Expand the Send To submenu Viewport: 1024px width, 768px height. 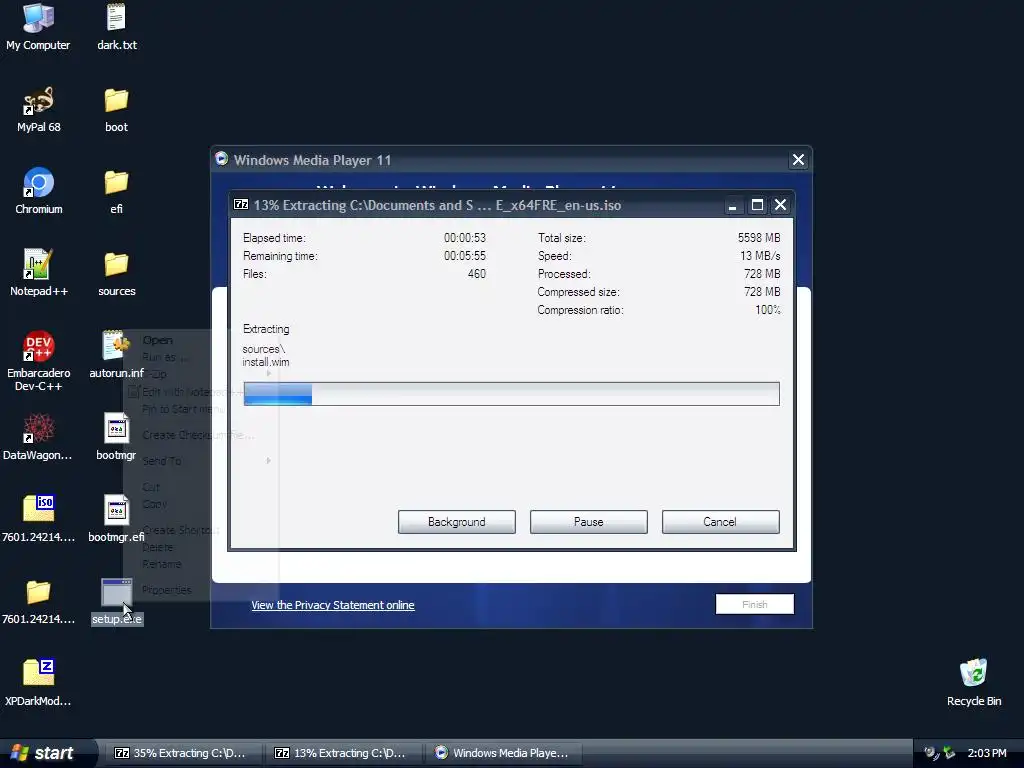201,461
